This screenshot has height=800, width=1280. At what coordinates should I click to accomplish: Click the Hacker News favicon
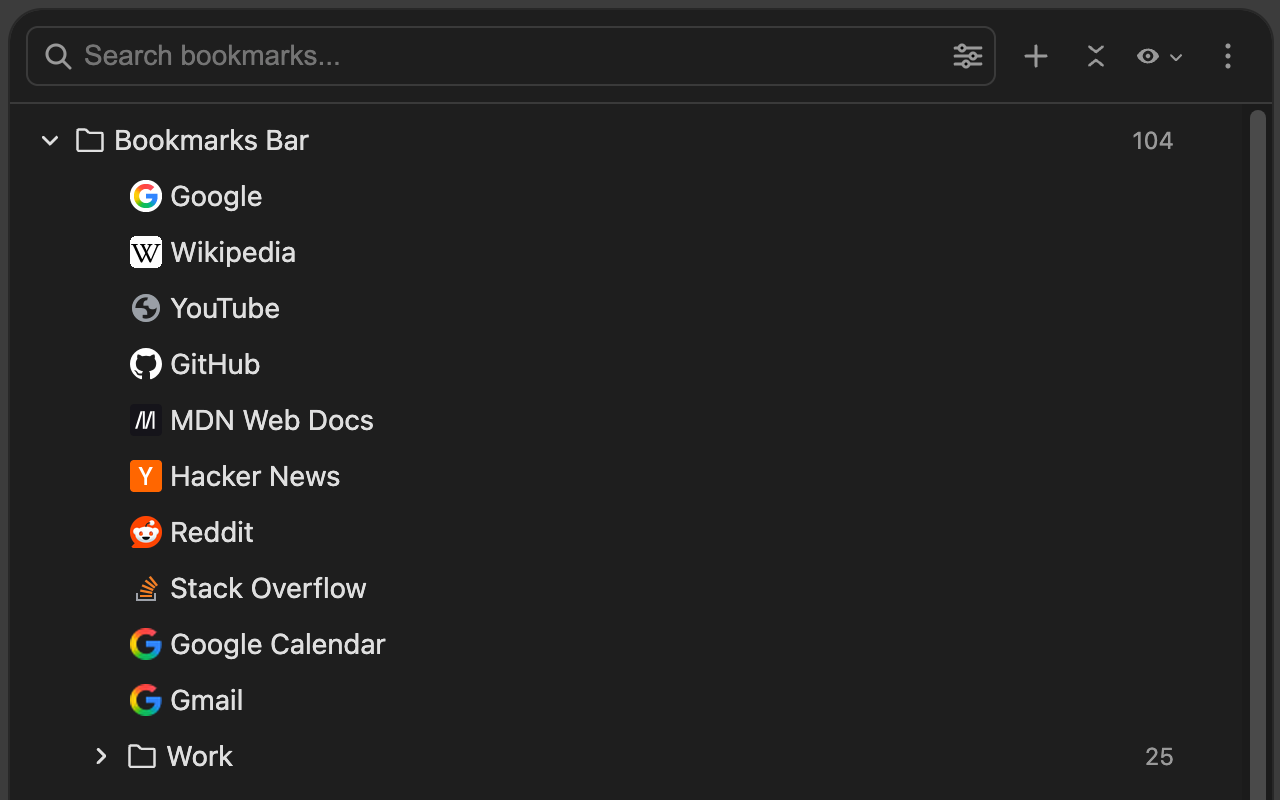pos(146,476)
